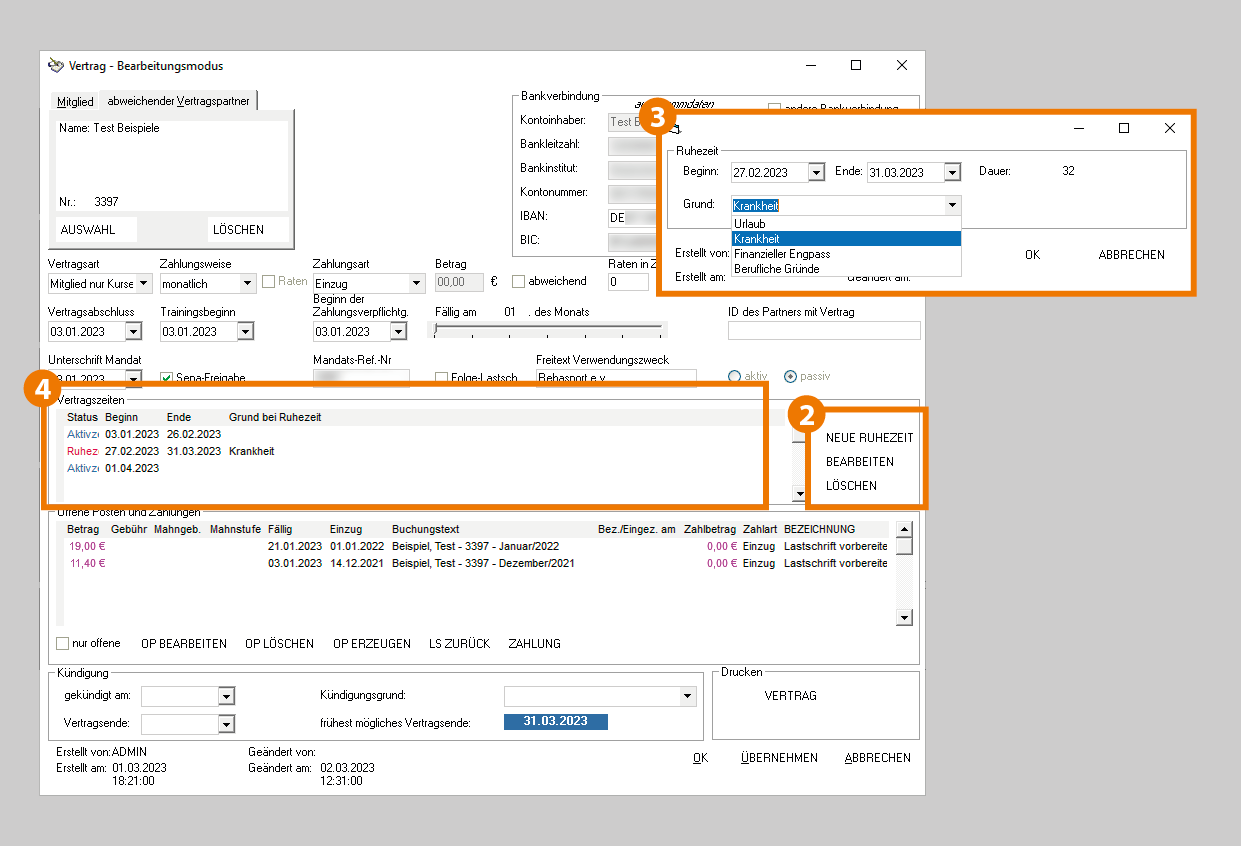Screen dimensions: 1241x846
Task: Toggle the 'nur offene' checkbox
Action: point(63,643)
